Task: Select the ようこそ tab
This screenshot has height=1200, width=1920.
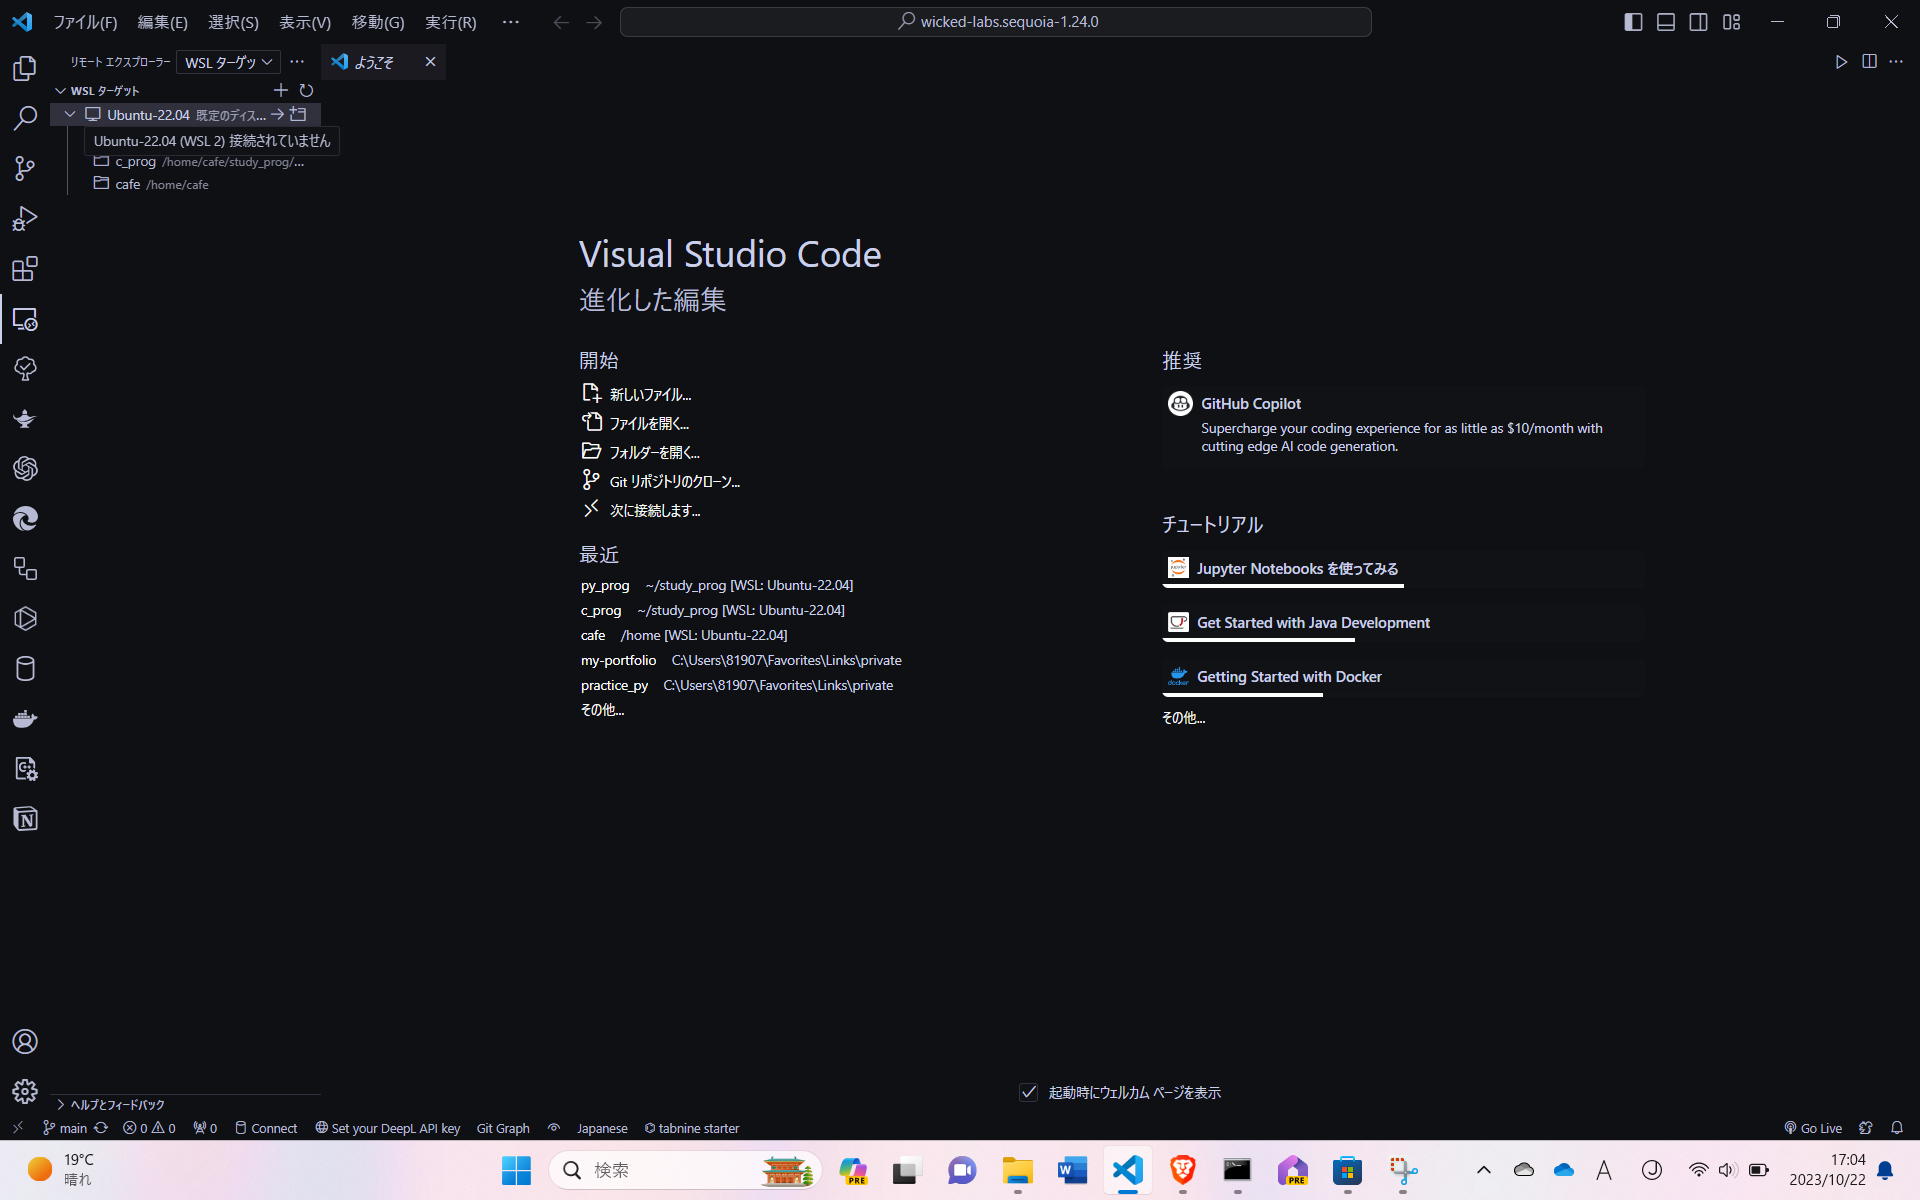Action: click(x=374, y=62)
